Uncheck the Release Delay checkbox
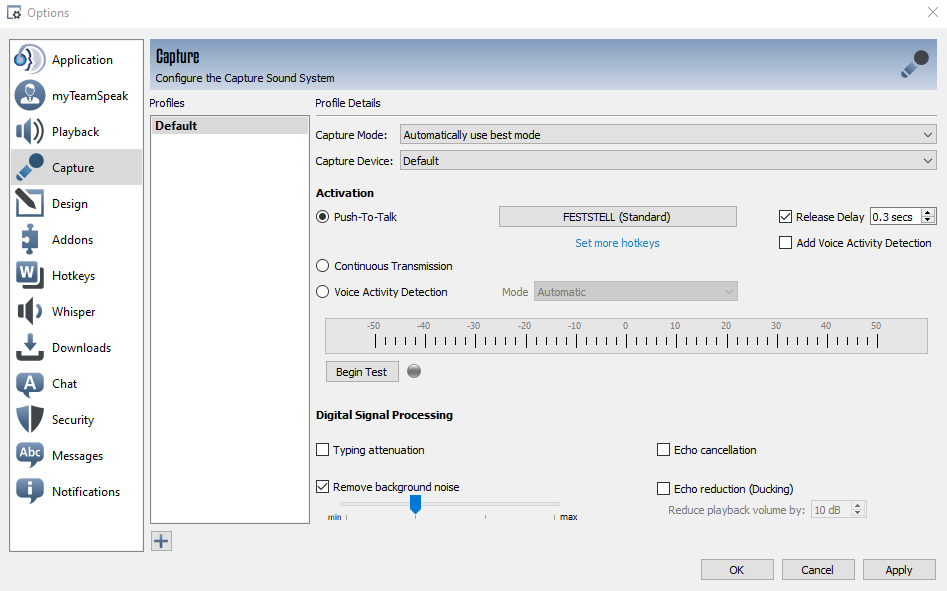Image resolution: width=947 pixels, height=591 pixels. click(785, 217)
